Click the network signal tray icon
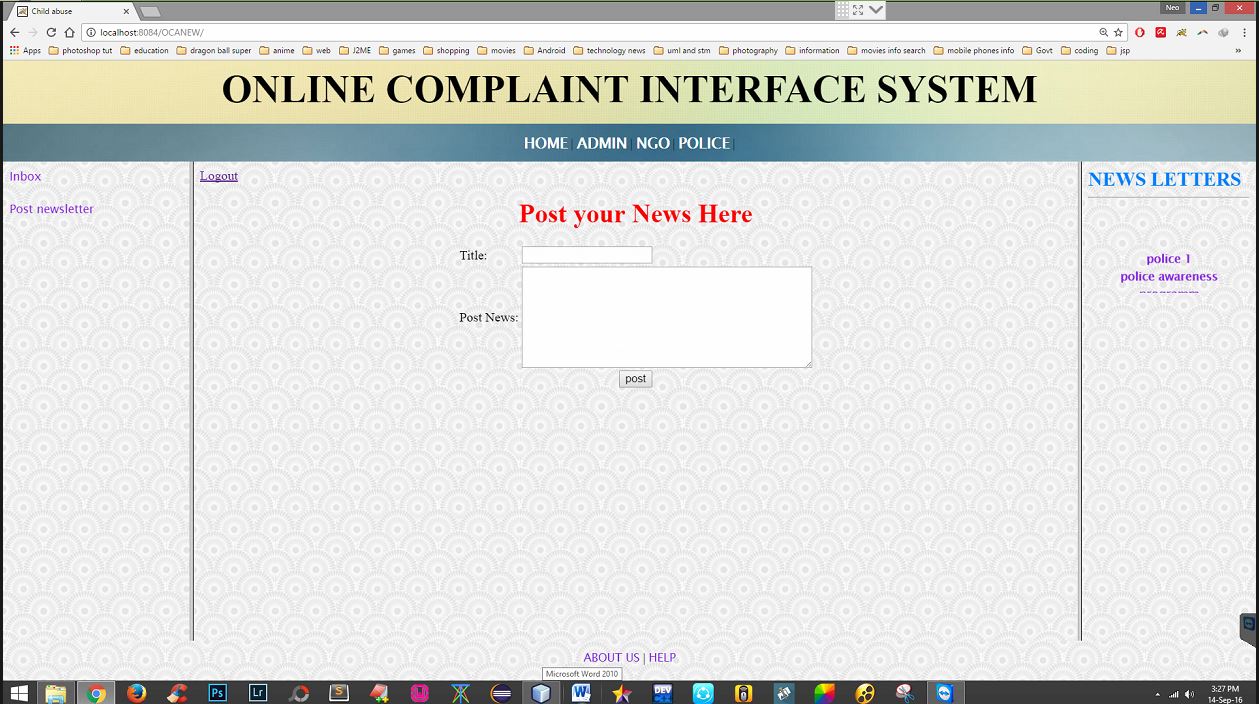Viewport: 1259px width, 704px height. 1174,693
